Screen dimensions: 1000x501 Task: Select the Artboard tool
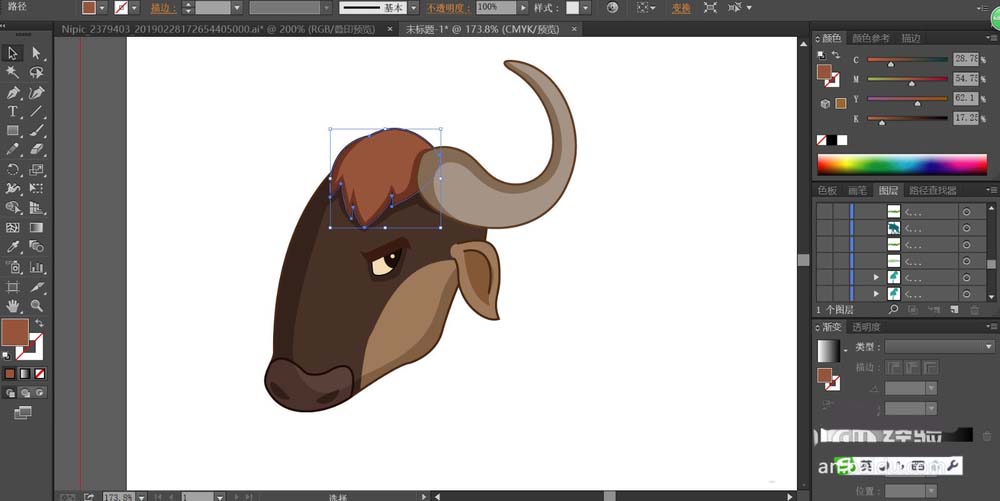(x=13, y=287)
